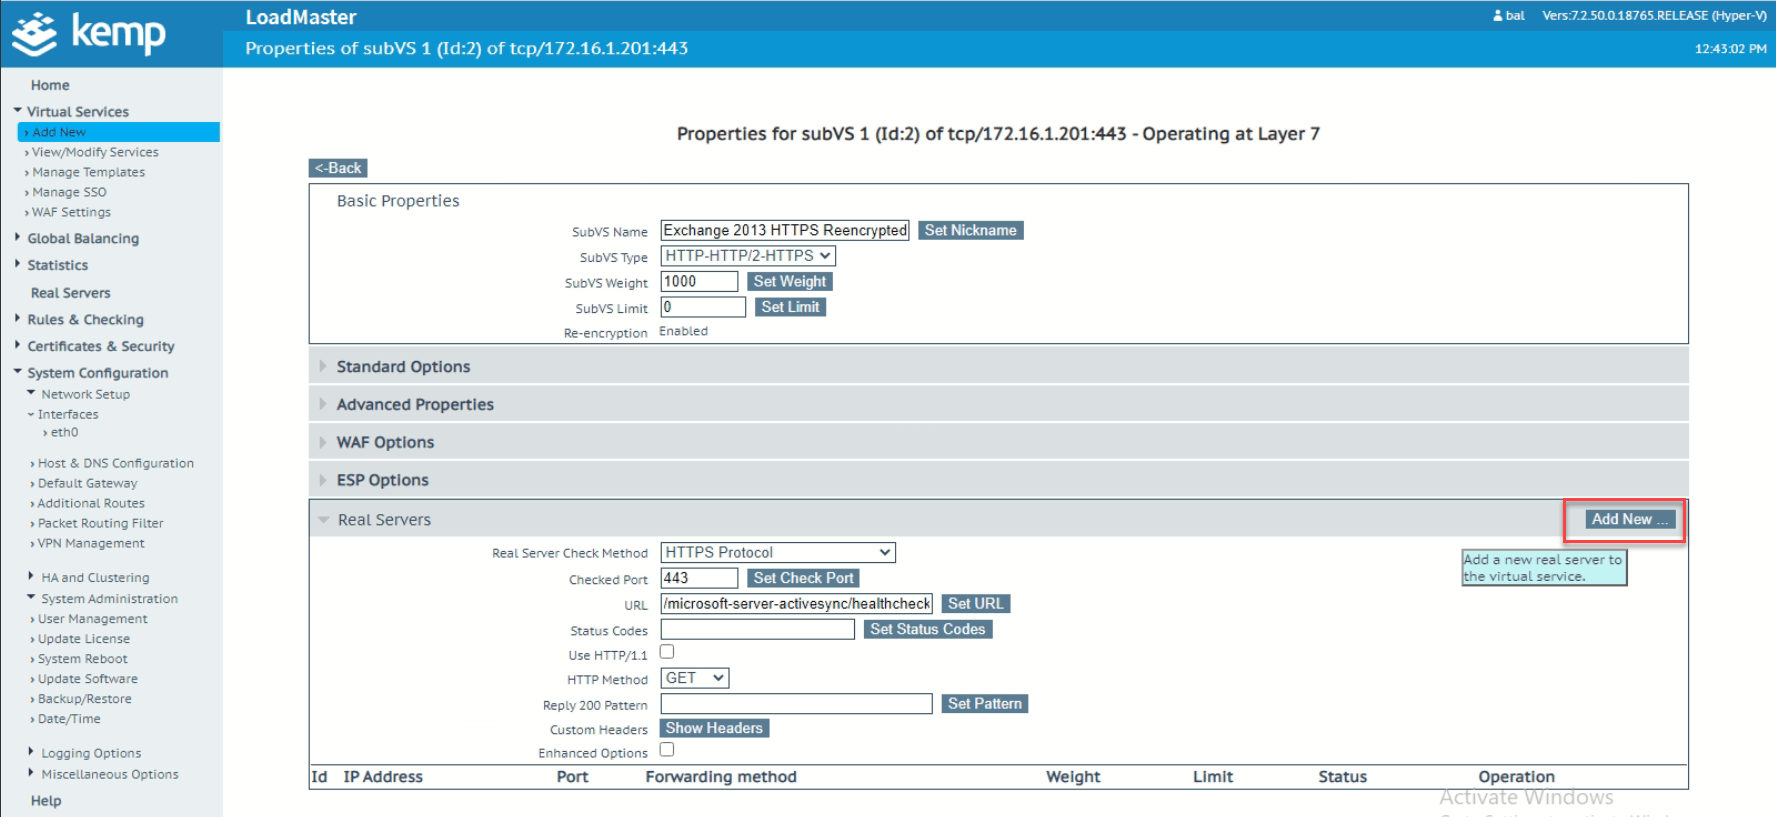Focus the SubVS Name input field

[785, 230]
